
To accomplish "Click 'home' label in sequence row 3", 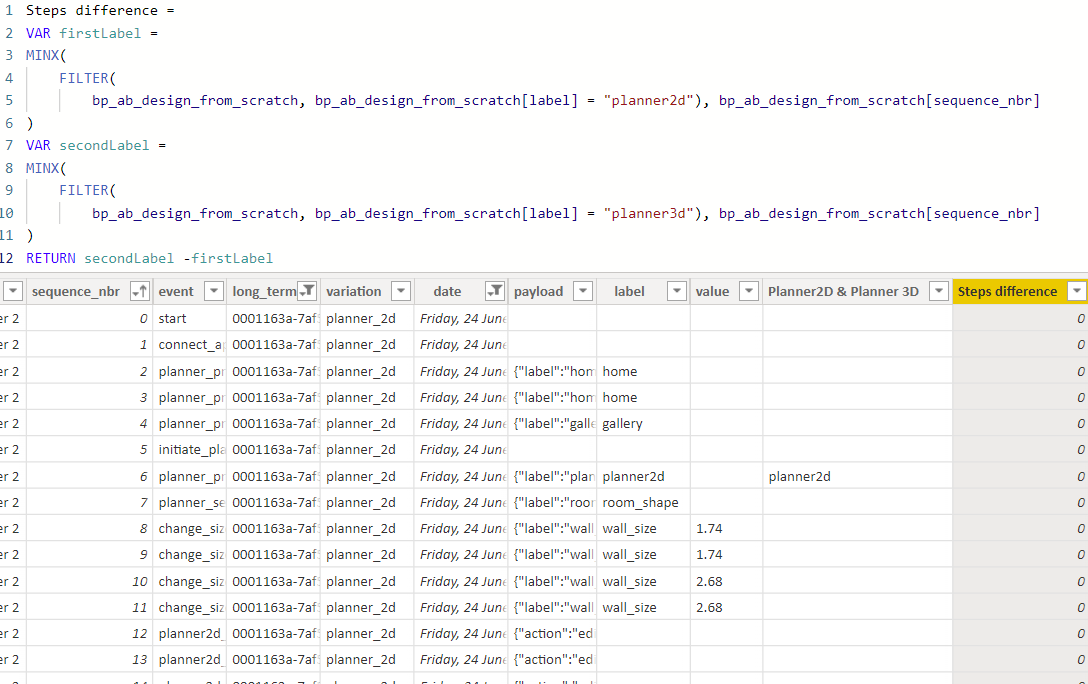I will coord(643,397).
